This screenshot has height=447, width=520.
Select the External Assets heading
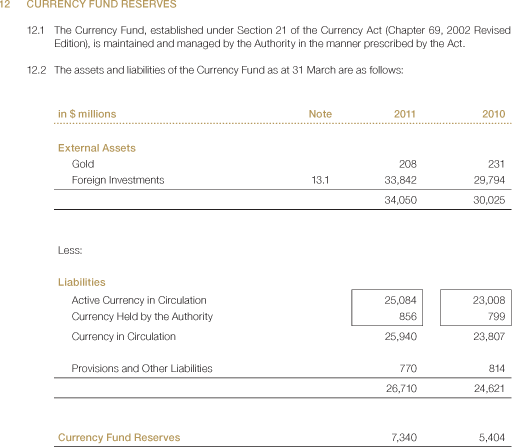point(97,148)
